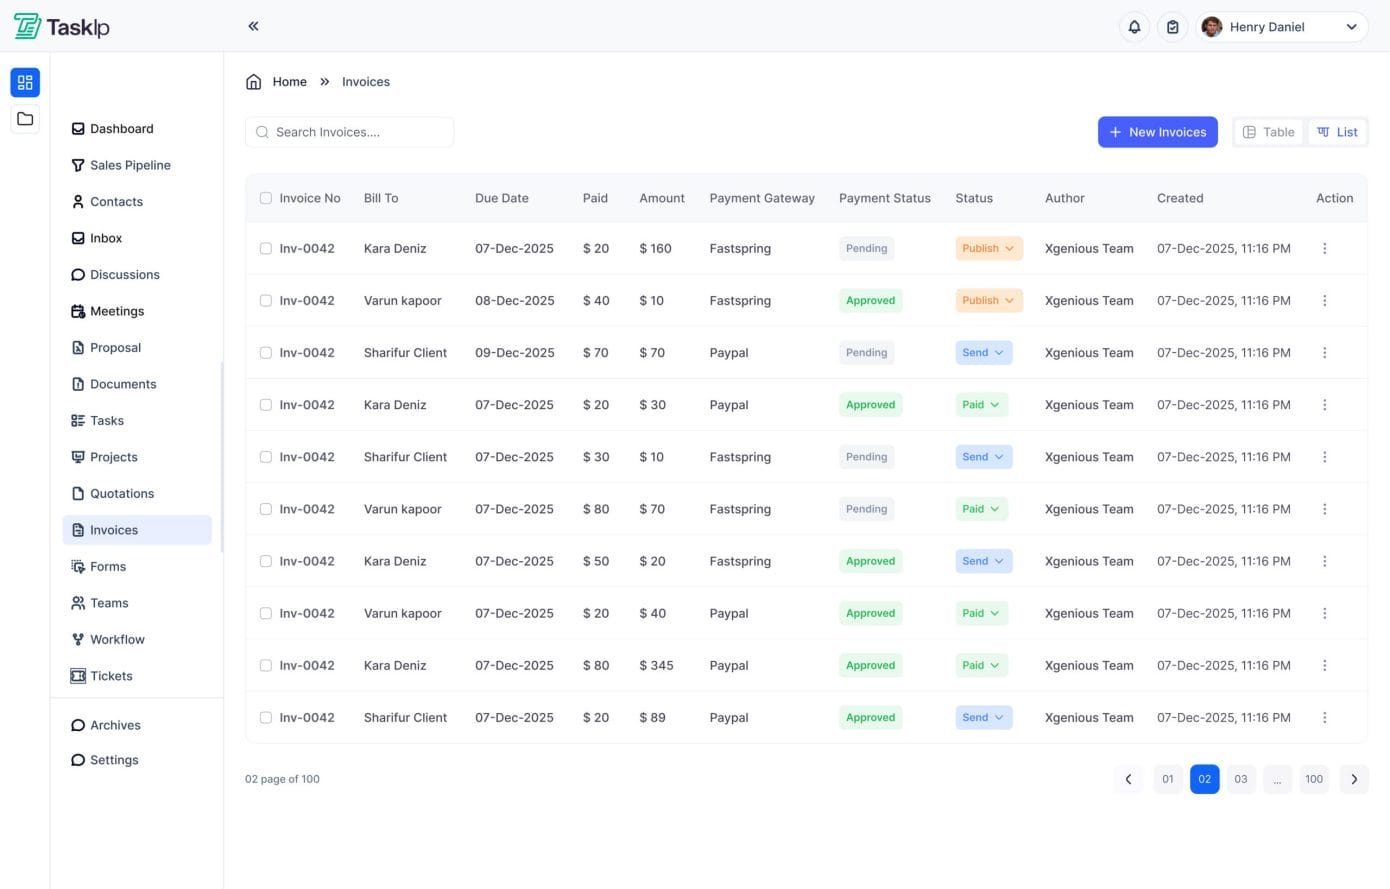Screen dimensions: 1390x889
Task: Go to page 03
Action: point(1240,779)
